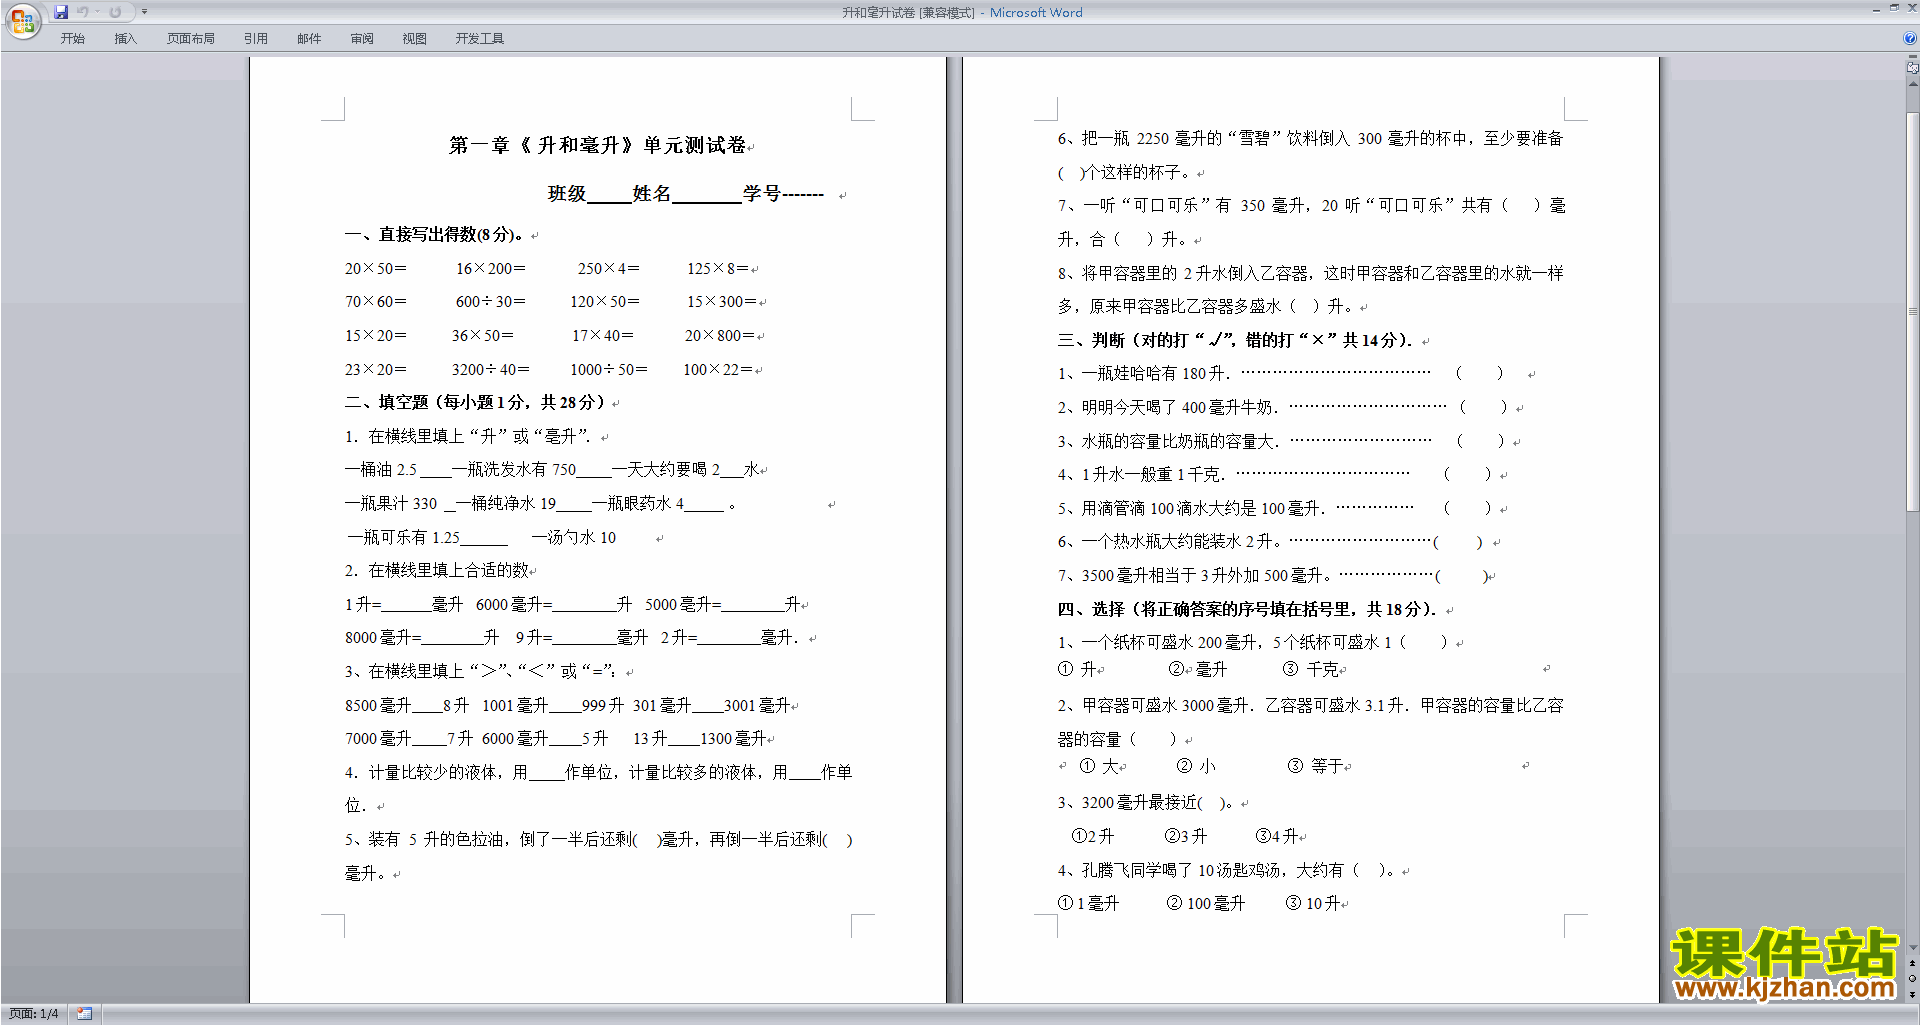Viewport: 1920px width, 1025px height.
Task: Click the Undo arrow icon
Action: pos(83,12)
